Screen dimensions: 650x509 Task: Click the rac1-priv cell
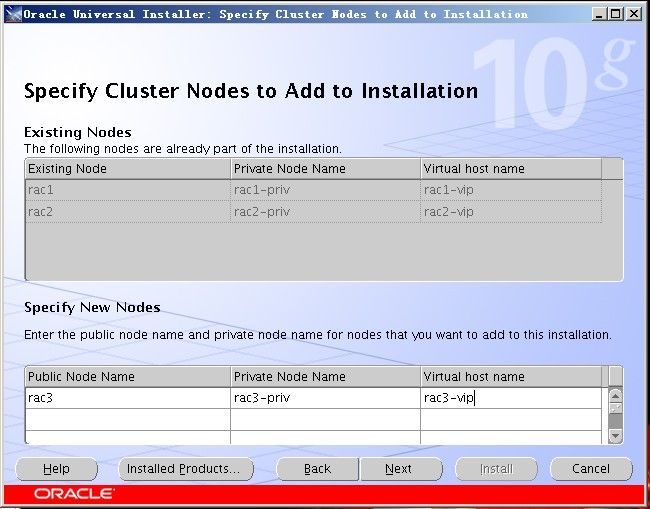(x=325, y=190)
